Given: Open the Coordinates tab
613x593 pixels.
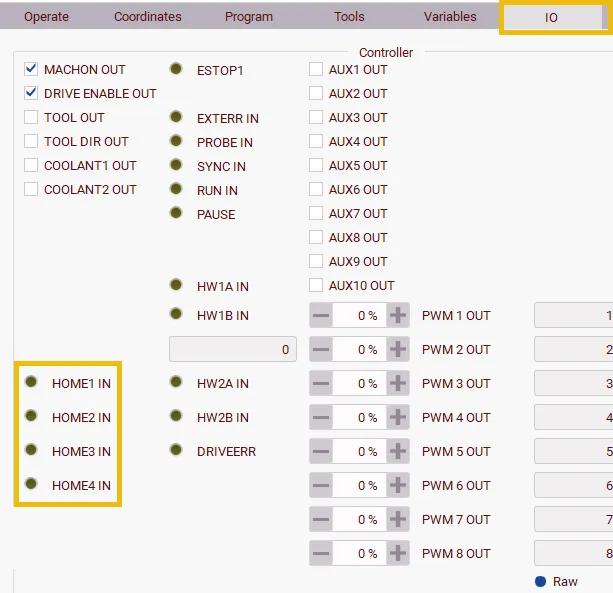Looking at the screenshot, I should [x=147, y=16].
